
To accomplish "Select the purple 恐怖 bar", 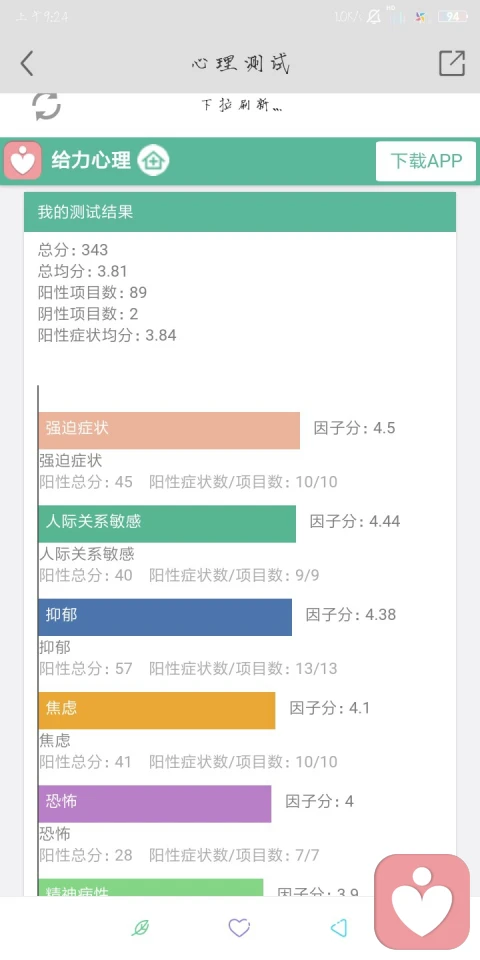I will 155,804.
